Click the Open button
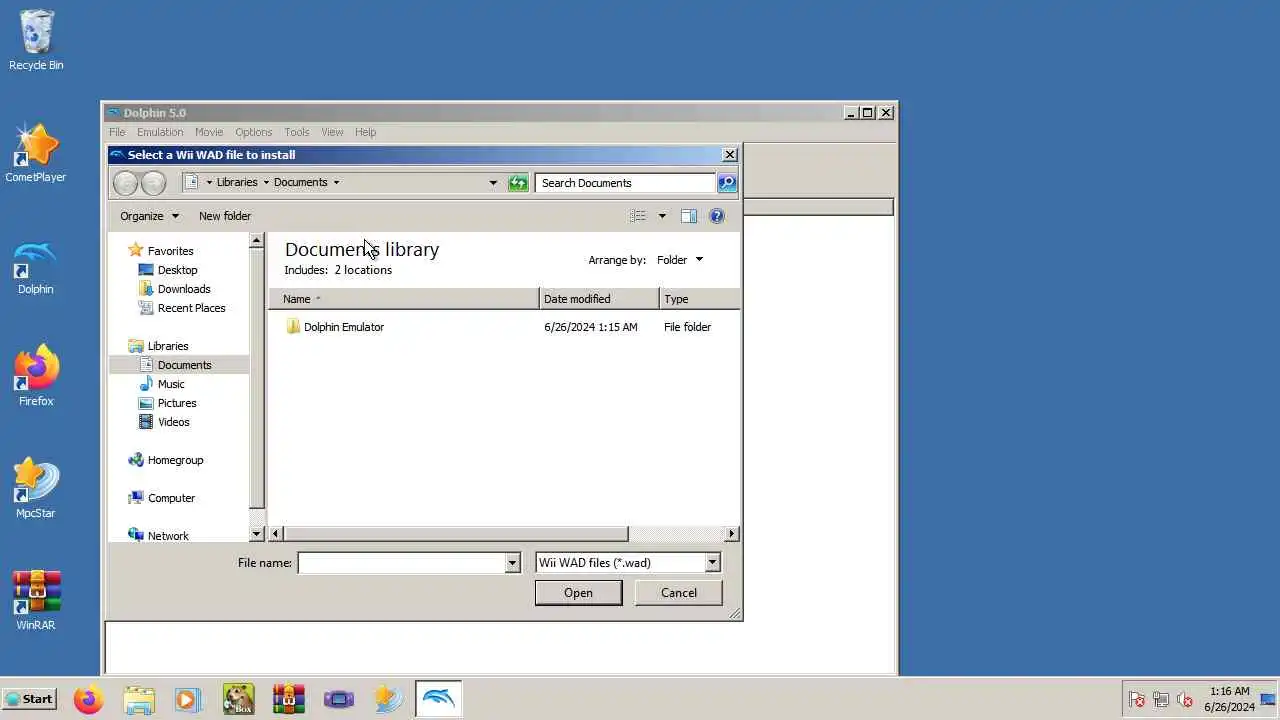Image resolution: width=1280 pixels, height=720 pixels. [x=578, y=593]
